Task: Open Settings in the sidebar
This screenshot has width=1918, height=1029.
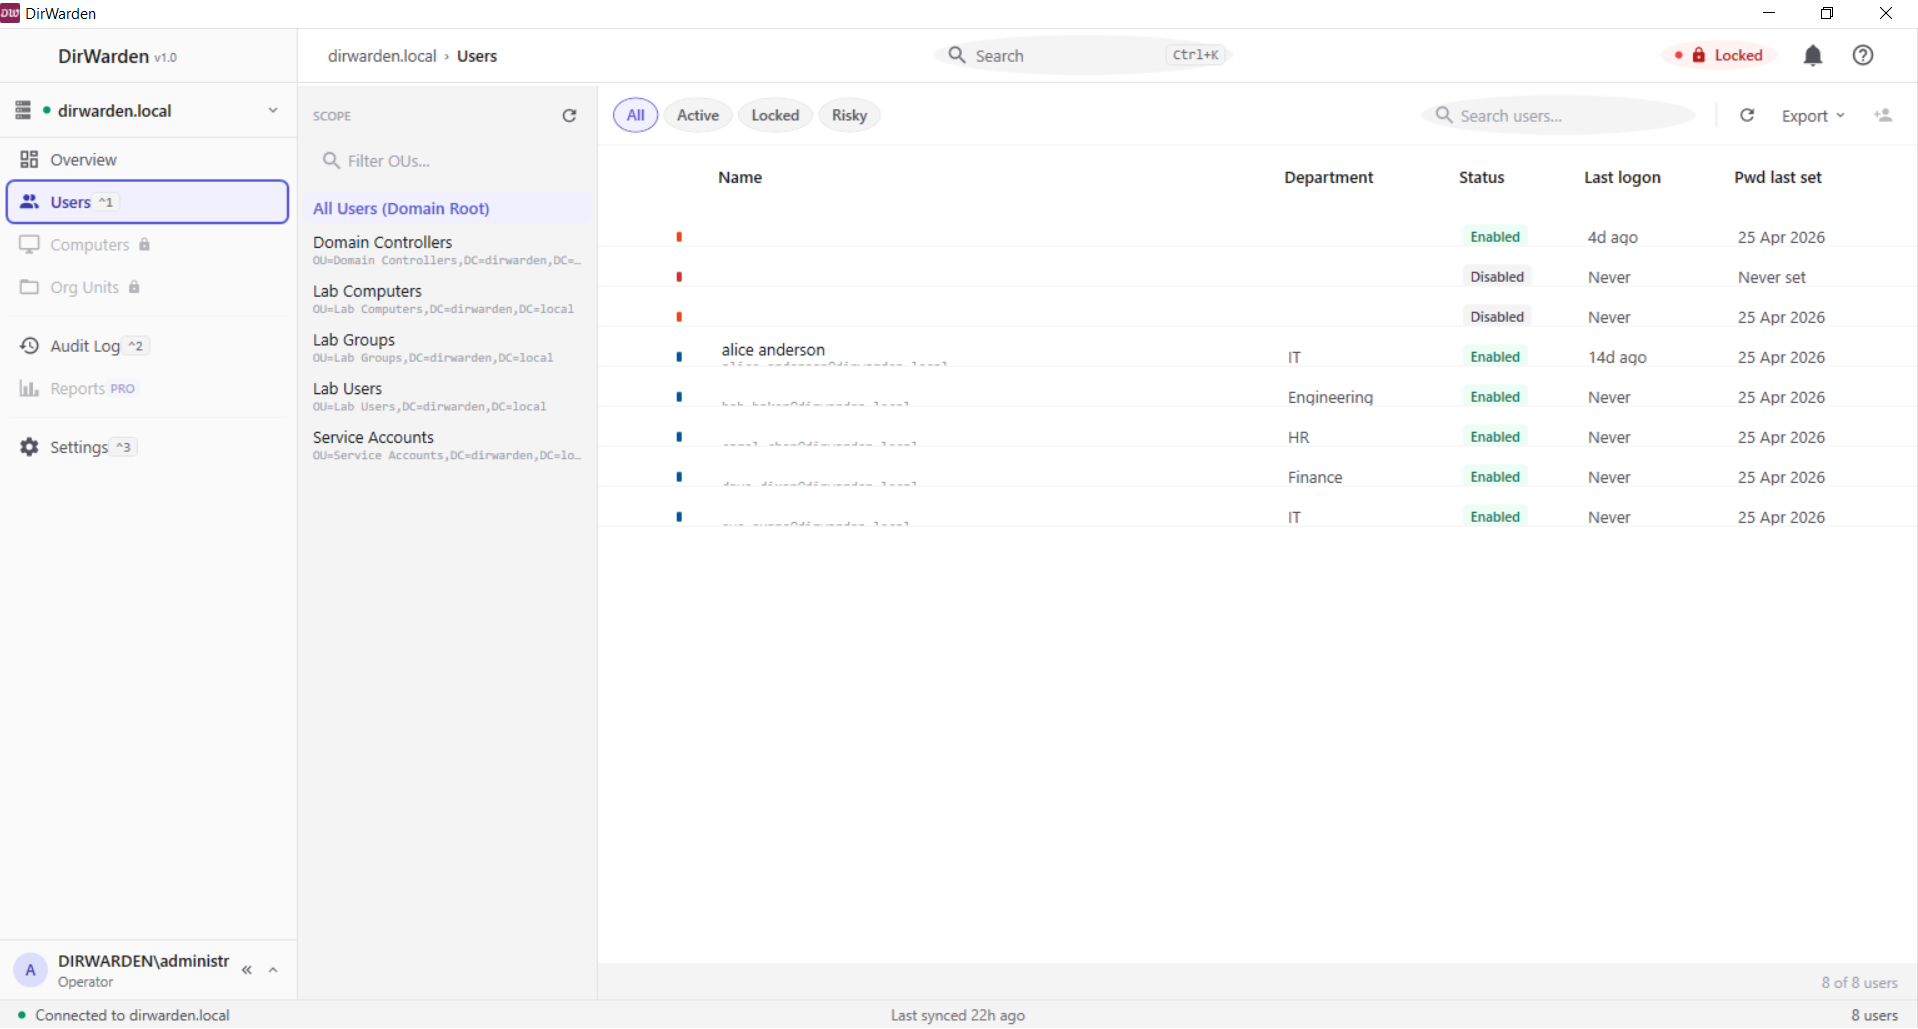Action: (x=147, y=447)
